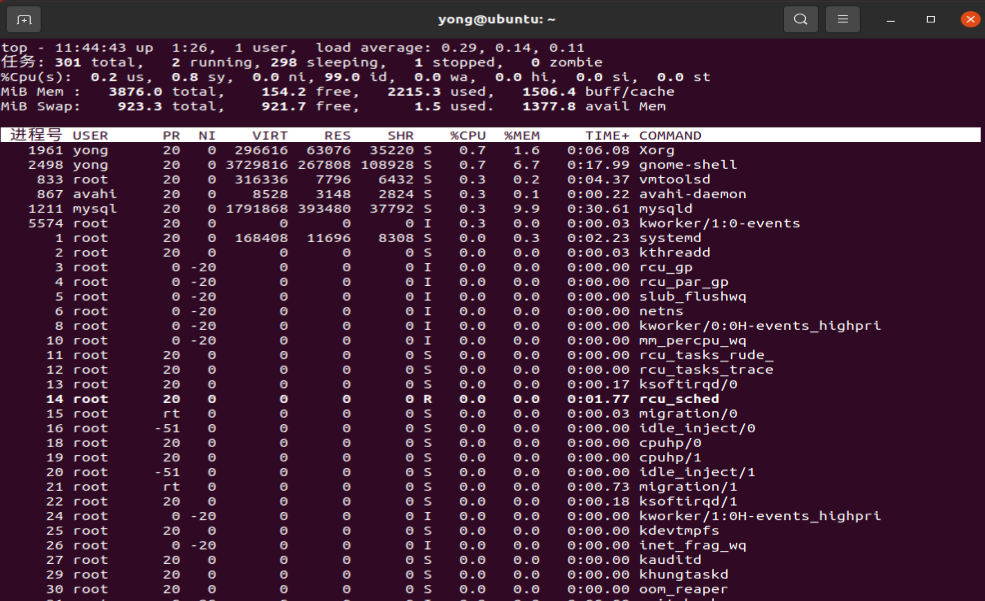Click the vmtoolsd process name
Screen dimensions: 985x601
[675, 180]
